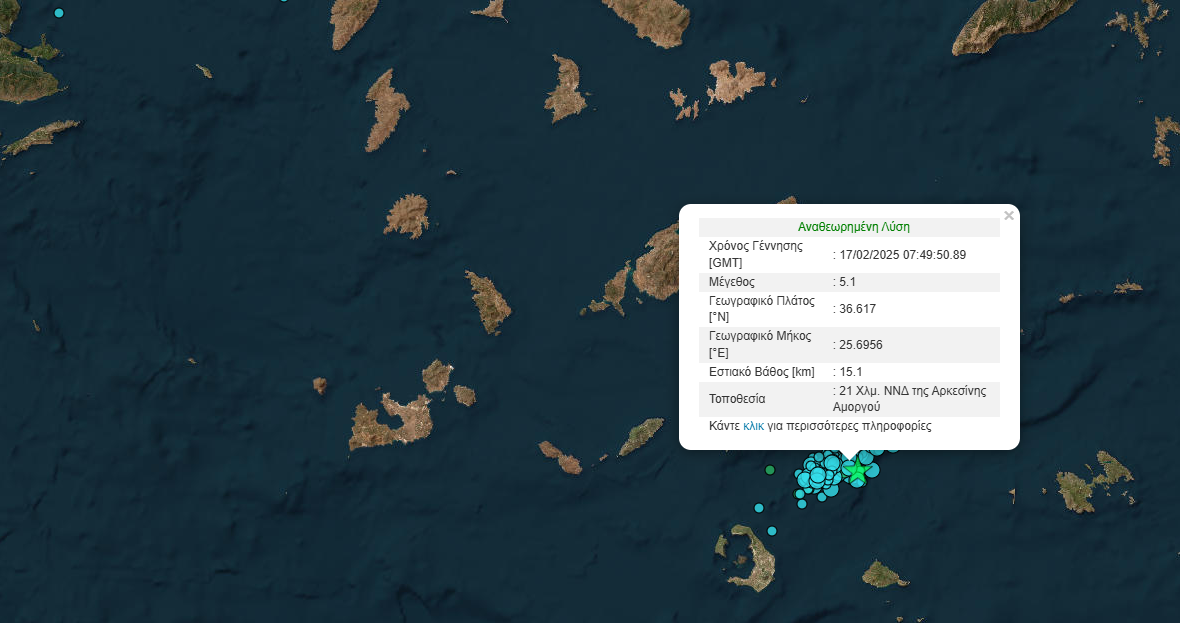Click the 'Τοποθεσία' location row label

coord(737,399)
